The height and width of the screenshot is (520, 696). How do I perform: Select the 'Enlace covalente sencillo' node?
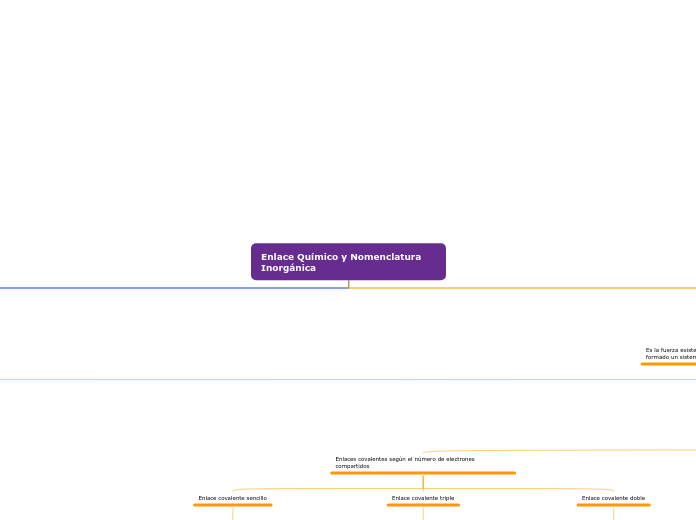tap(233, 498)
